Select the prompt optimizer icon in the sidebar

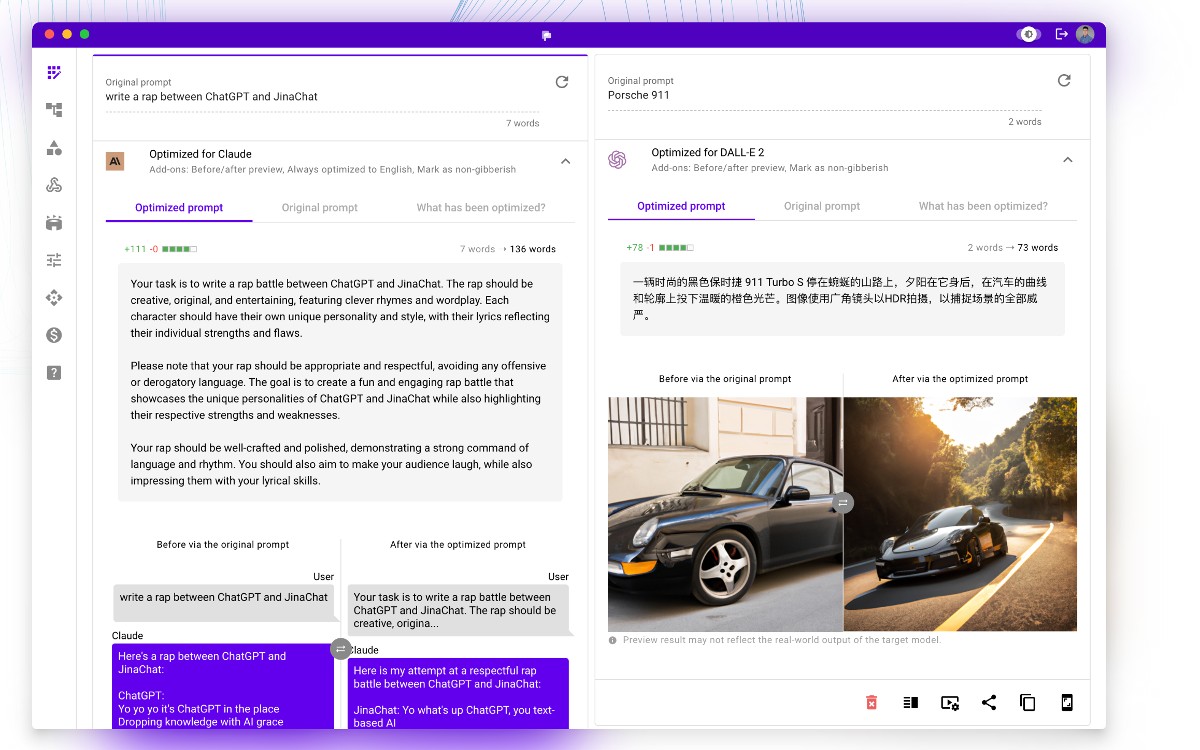tap(54, 72)
